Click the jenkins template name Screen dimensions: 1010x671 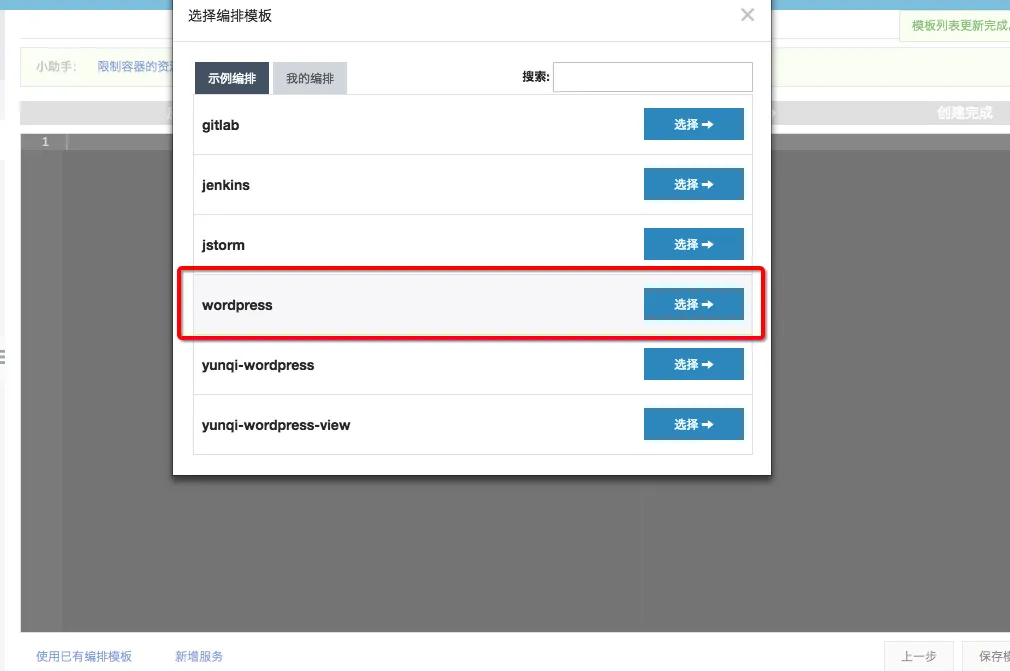[x=225, y=185]
